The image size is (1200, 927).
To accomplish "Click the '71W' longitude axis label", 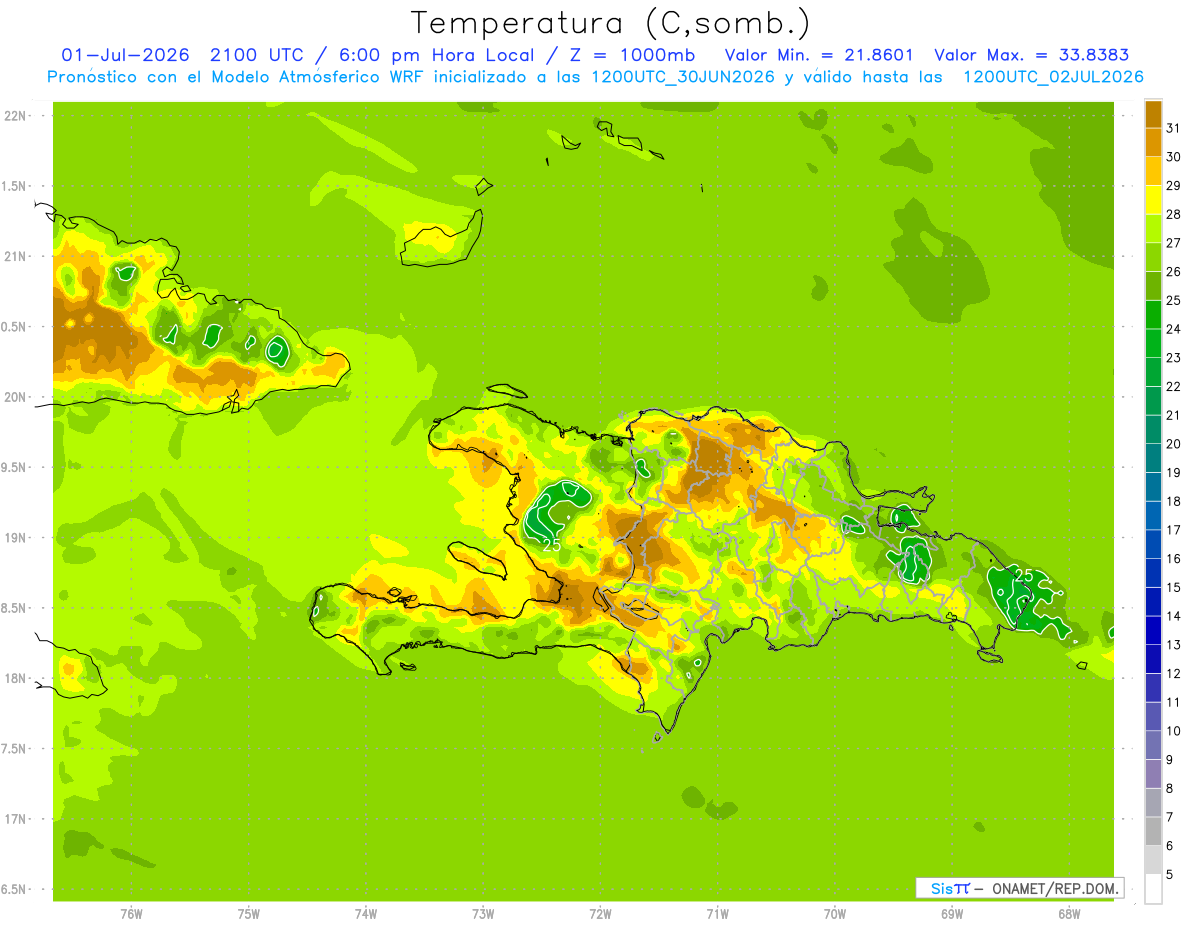I will coord(717,915).
